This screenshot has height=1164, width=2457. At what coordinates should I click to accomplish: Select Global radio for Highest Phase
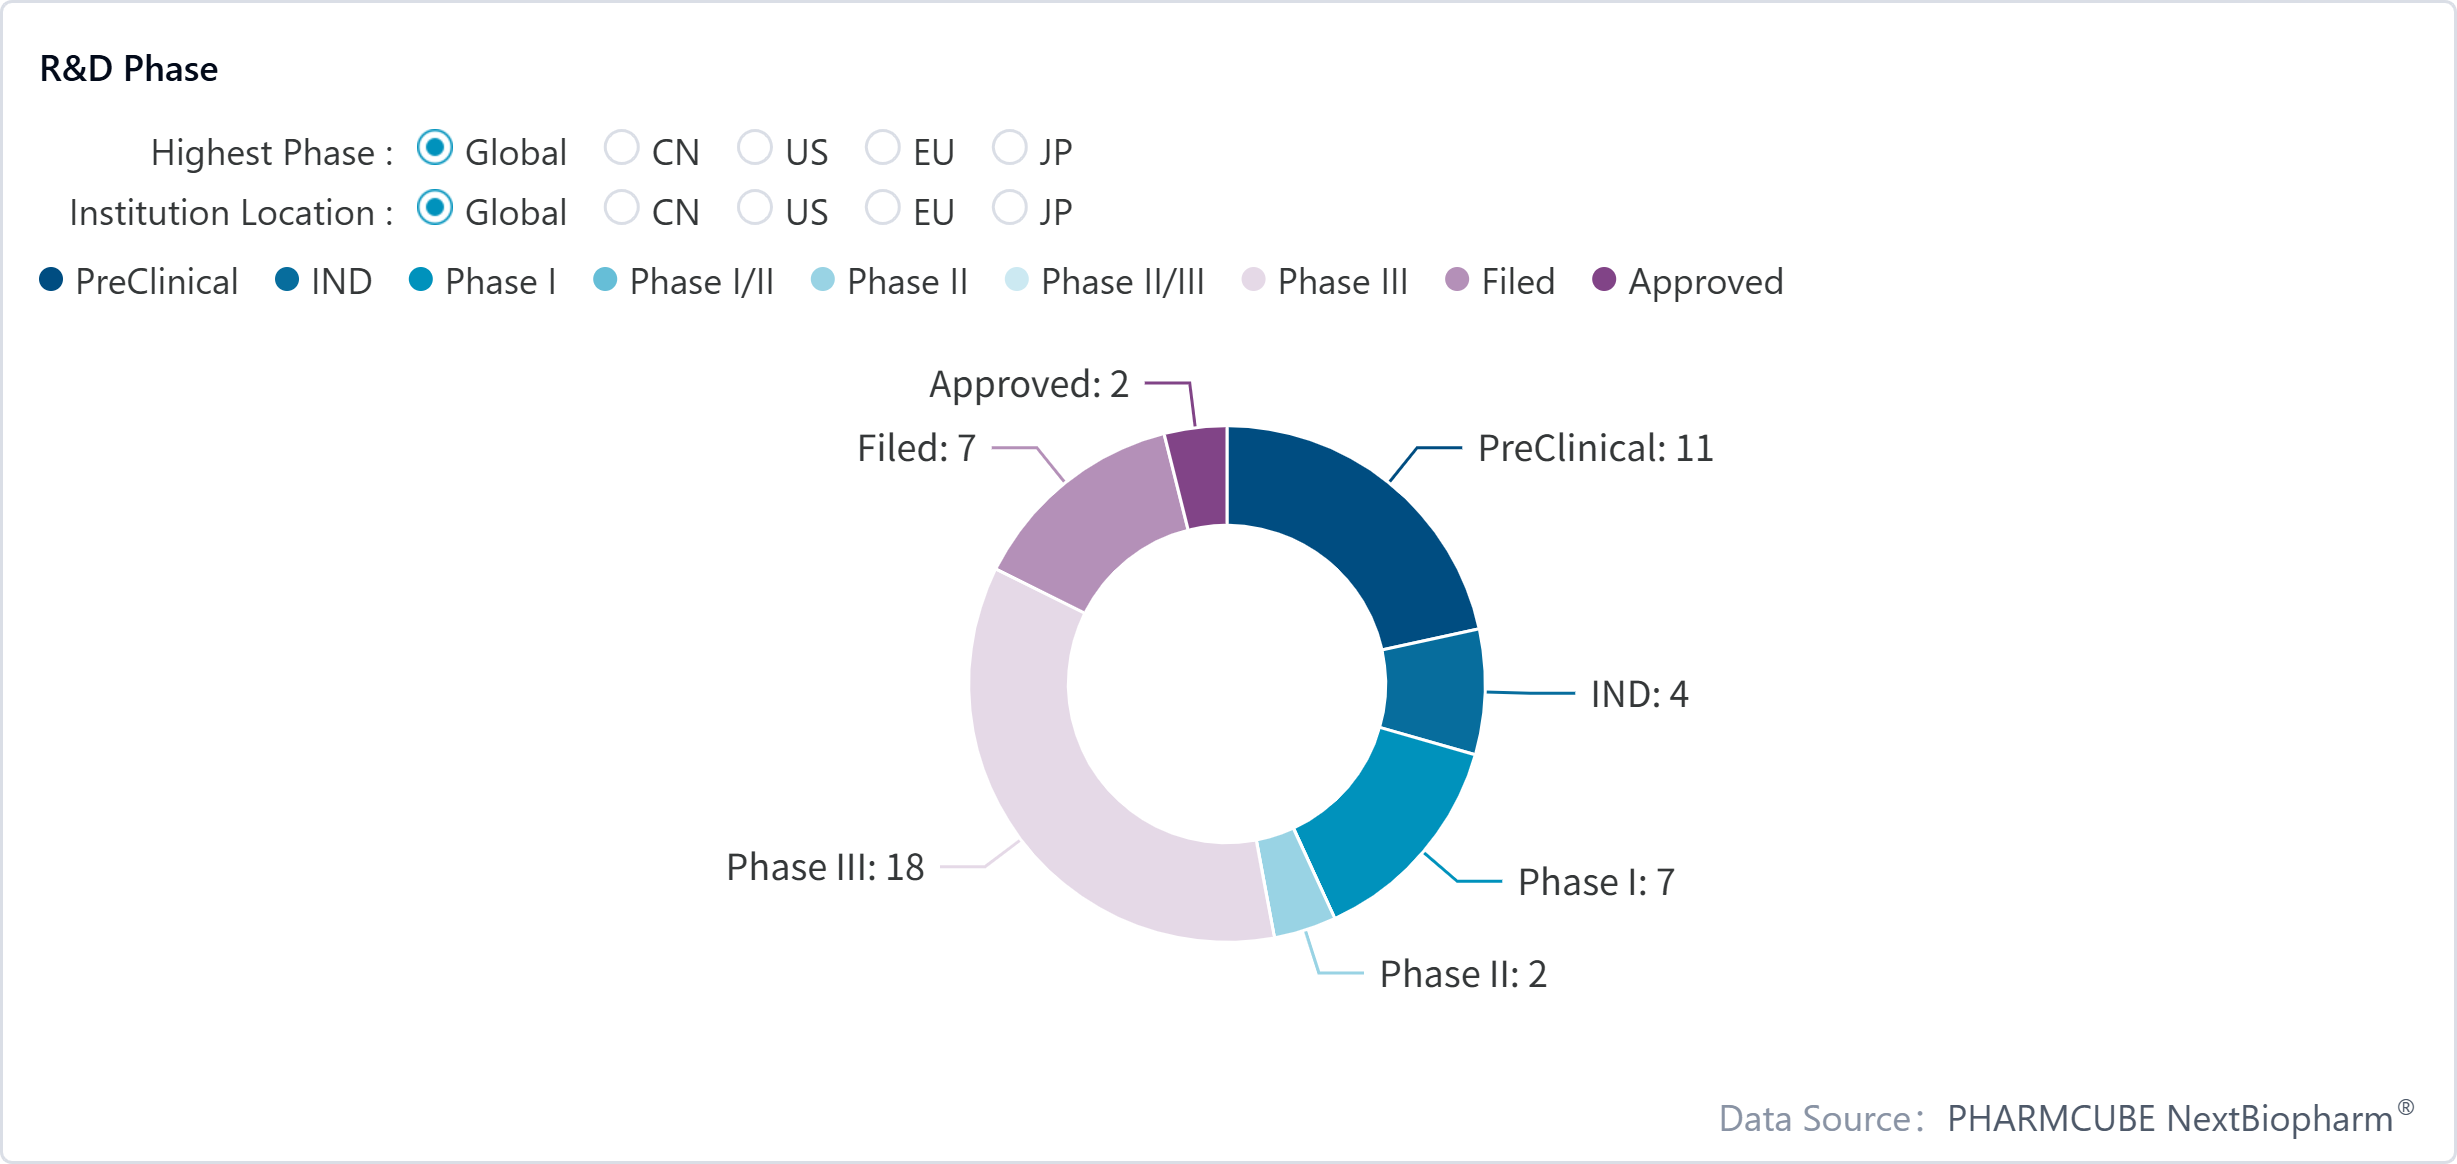[435, 149]
